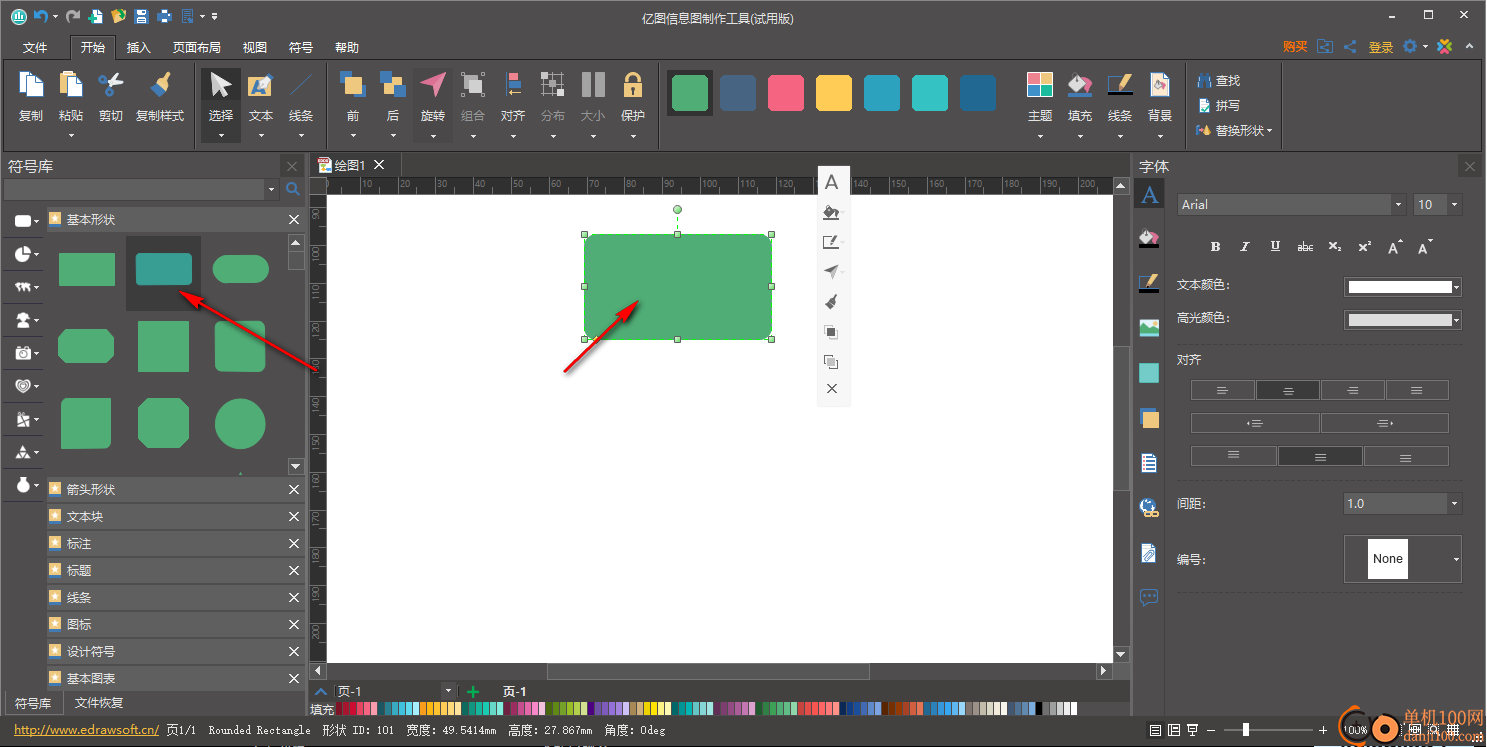Activate the Select (选择) pointer tool
This screenshot has width=1487, height=747.
(221, 86)
